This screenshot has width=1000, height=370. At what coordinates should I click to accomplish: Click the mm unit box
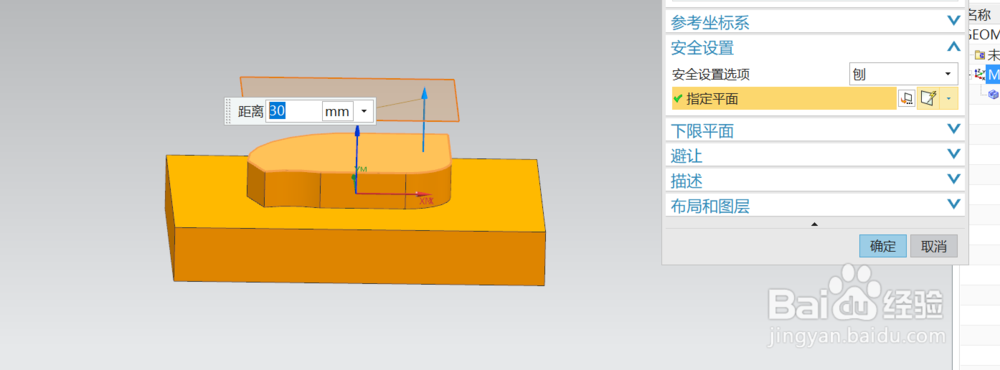coord(337,112)
